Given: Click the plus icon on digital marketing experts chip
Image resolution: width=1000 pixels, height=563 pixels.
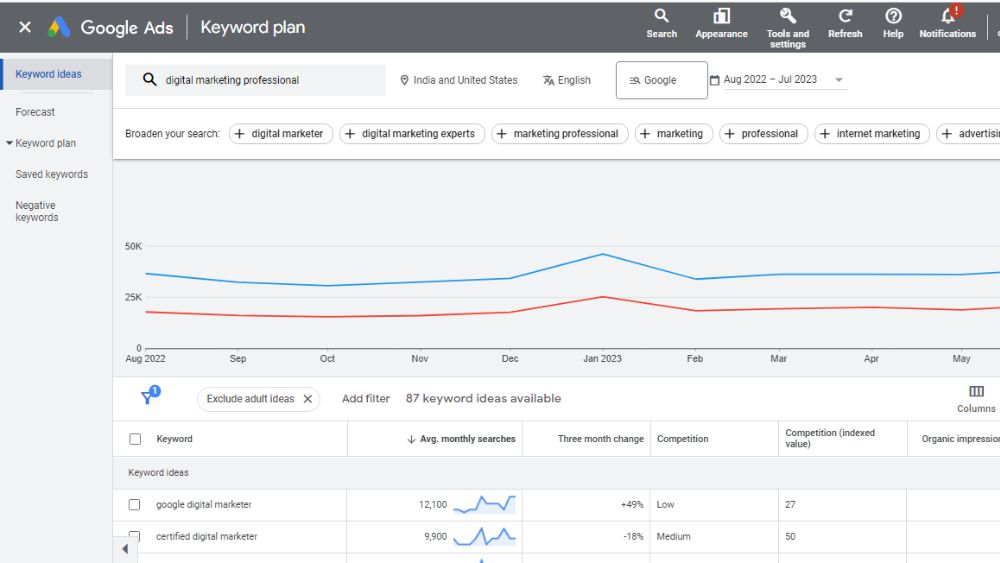Looking at the screenshot, I should (349, 134).
